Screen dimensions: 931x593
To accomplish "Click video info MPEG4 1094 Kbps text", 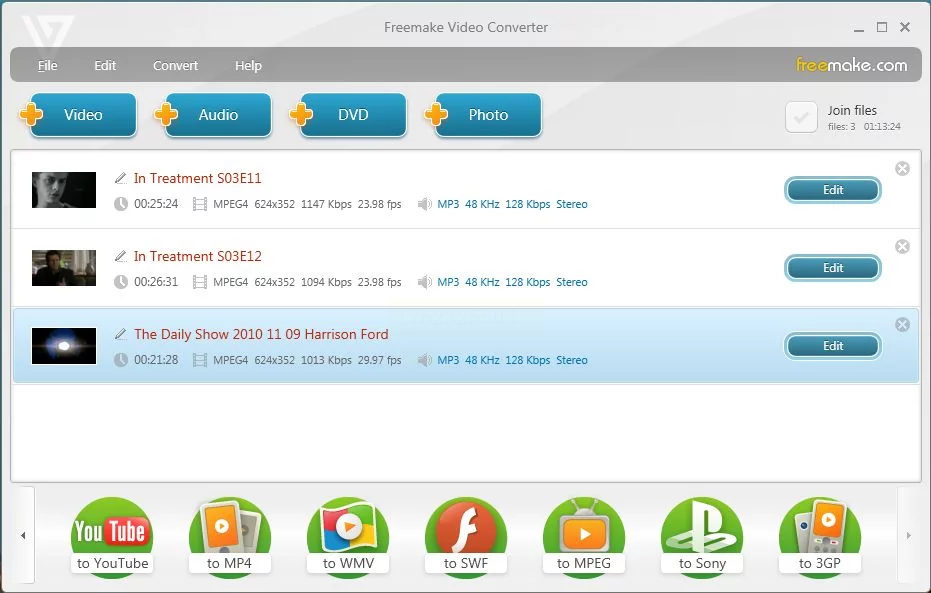I will click(x=307, y=282).
